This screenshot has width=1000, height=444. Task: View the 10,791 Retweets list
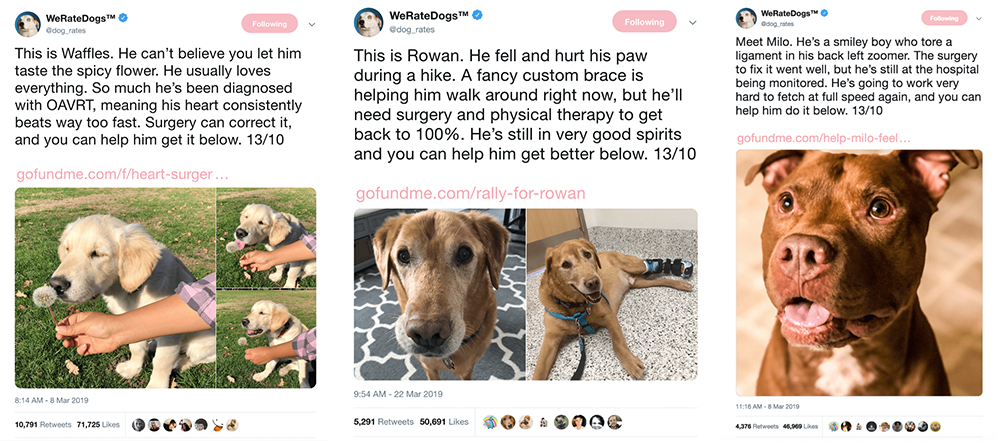(x=43, y=425)
